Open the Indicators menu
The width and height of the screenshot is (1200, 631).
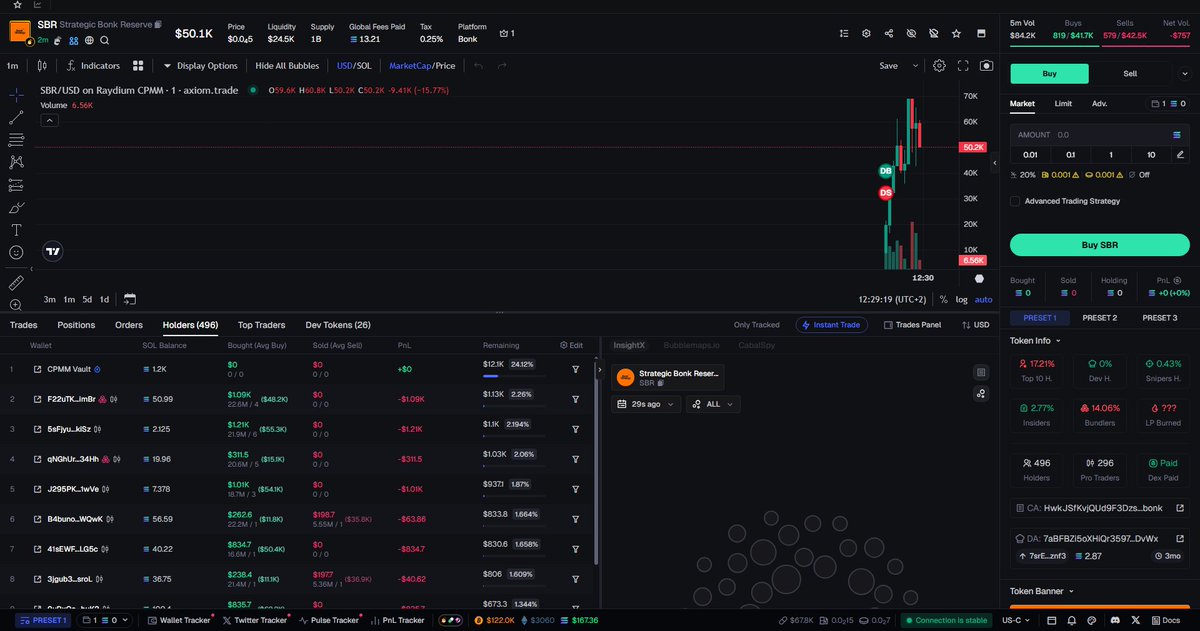[x=92, y=66]
